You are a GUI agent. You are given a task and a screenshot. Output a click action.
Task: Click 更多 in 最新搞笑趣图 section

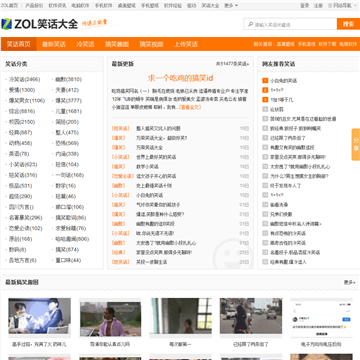(349, 282)
